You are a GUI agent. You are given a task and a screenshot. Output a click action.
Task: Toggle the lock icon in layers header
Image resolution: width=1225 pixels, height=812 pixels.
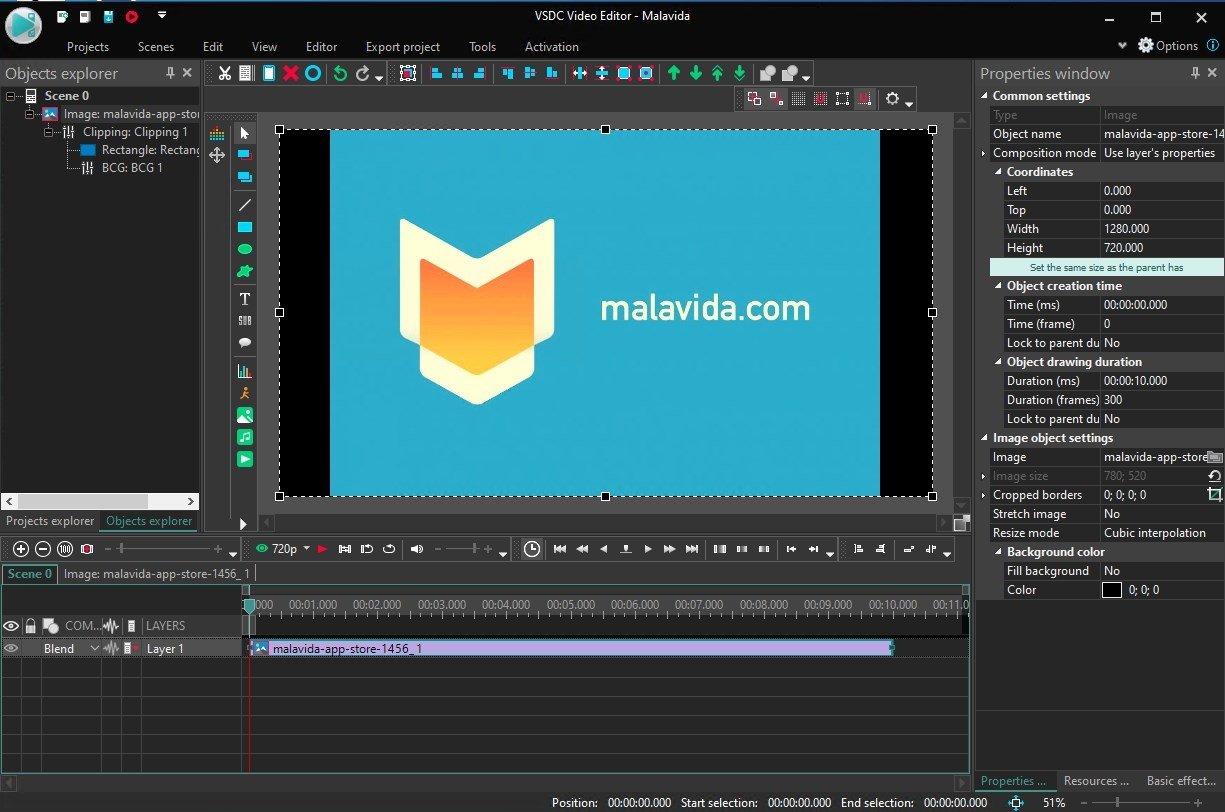[x=31, y=626]
